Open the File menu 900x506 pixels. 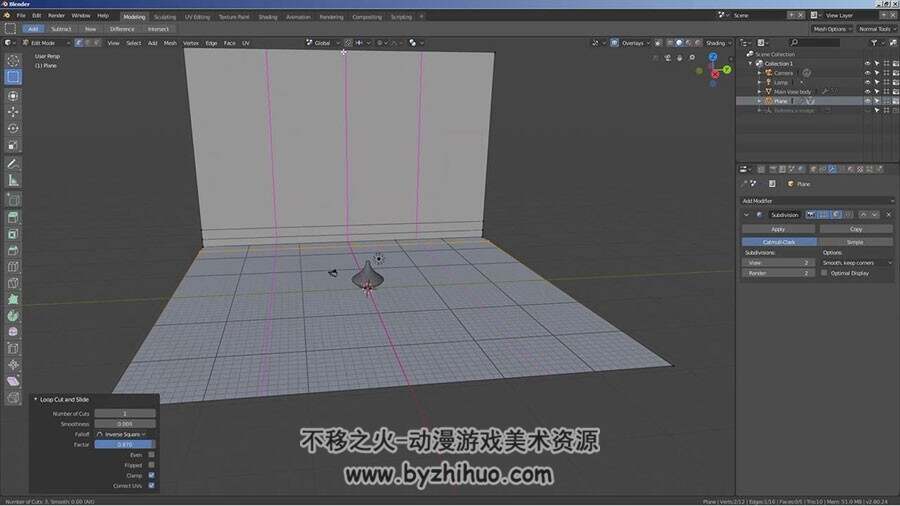(x=21, y=15)
